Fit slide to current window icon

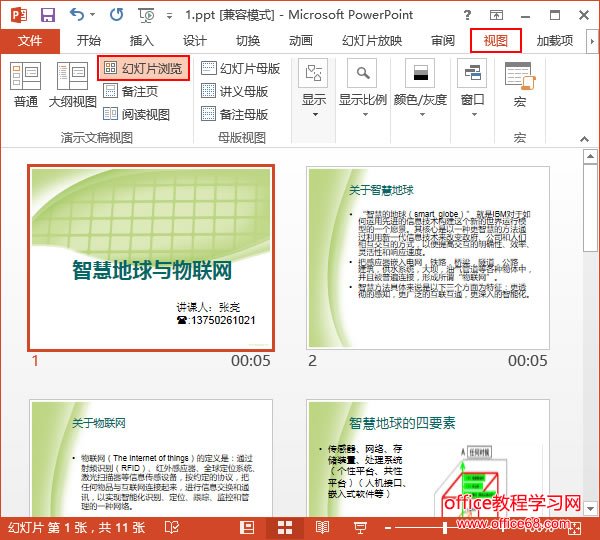(x=575, y=529)
